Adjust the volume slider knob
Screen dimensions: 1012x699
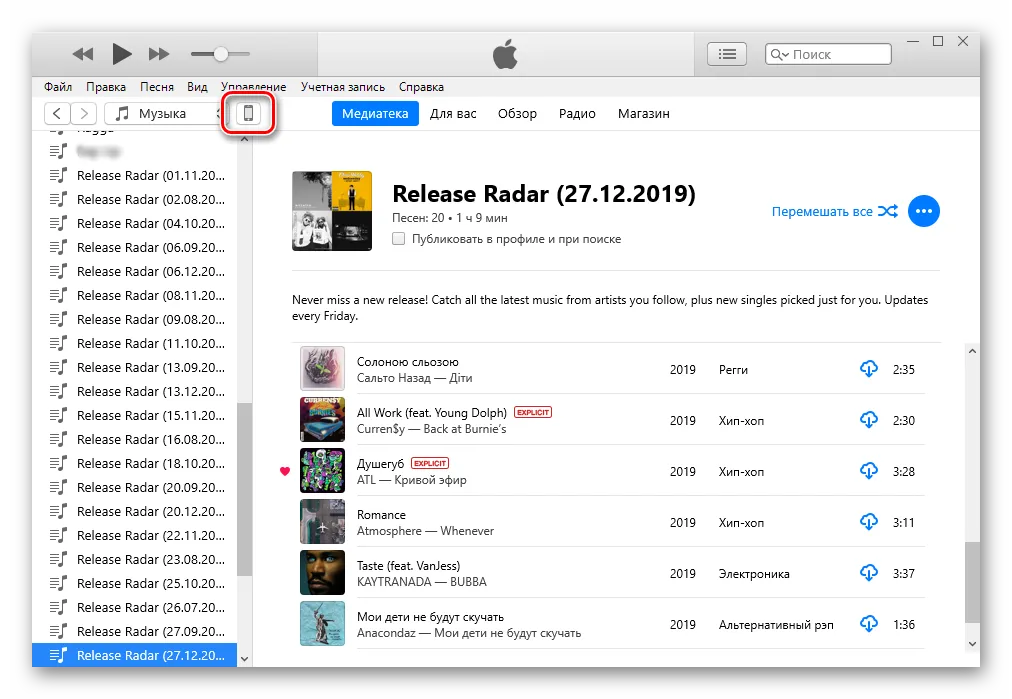tap(220, 54)
